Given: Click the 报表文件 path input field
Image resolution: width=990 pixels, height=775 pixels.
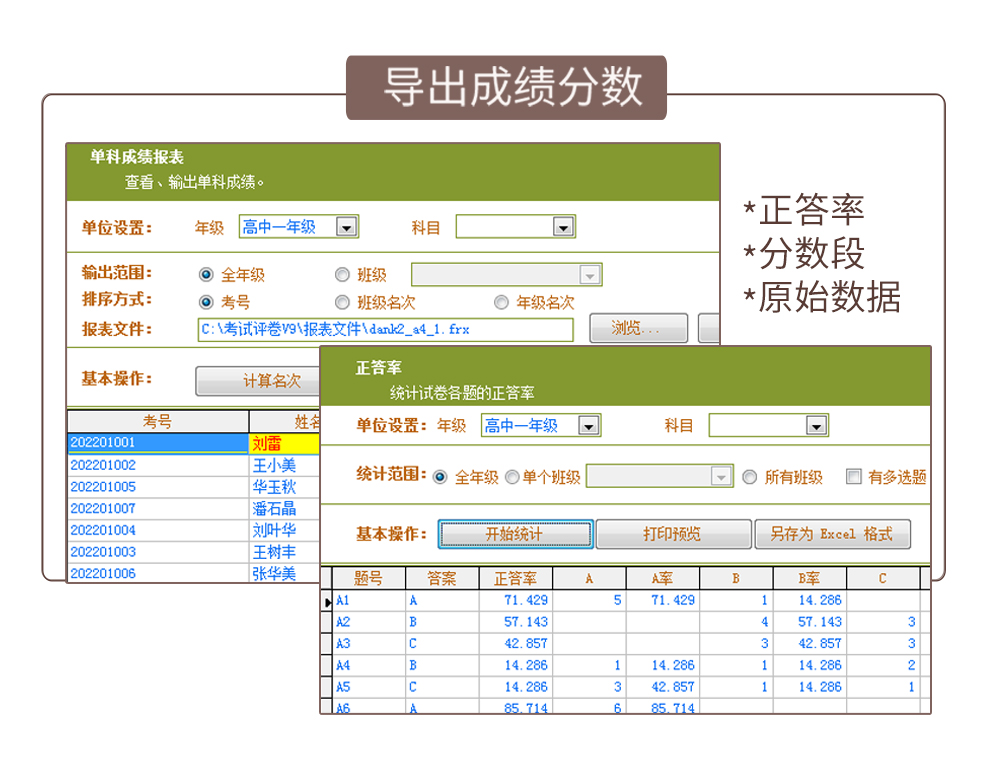Looking at the screenshot, I should [386, 330].
